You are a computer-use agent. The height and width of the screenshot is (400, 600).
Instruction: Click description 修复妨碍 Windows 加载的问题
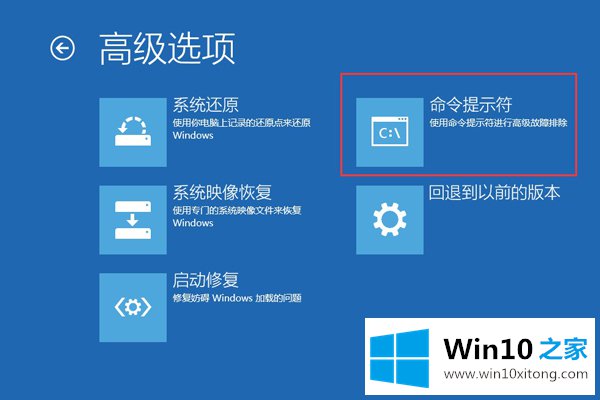[237, 298]
